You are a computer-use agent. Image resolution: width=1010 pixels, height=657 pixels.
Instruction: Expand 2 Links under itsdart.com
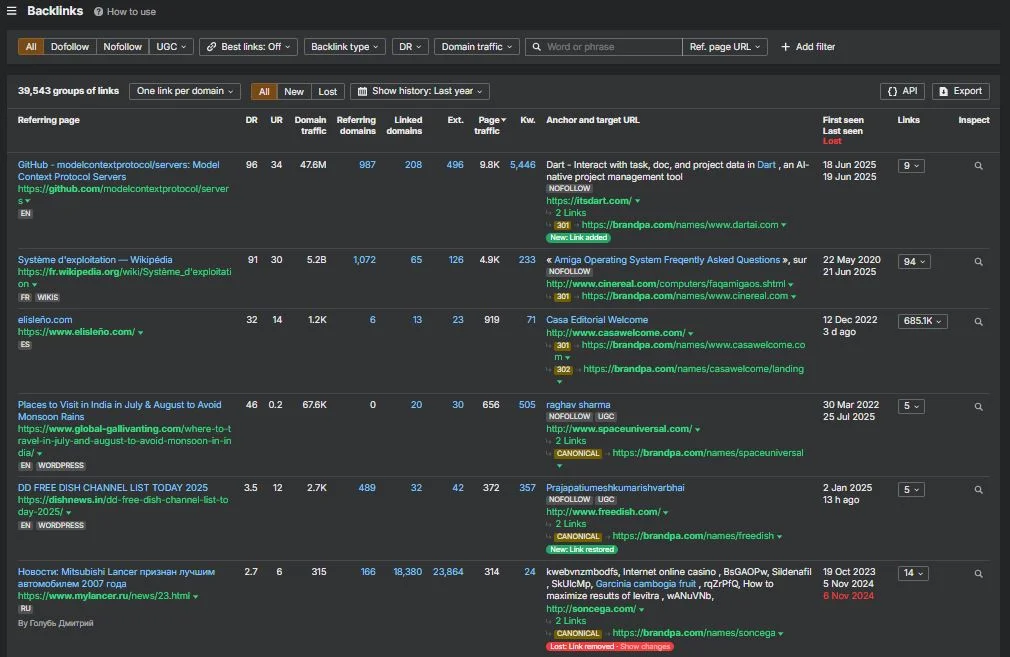(x=571, y=213)
